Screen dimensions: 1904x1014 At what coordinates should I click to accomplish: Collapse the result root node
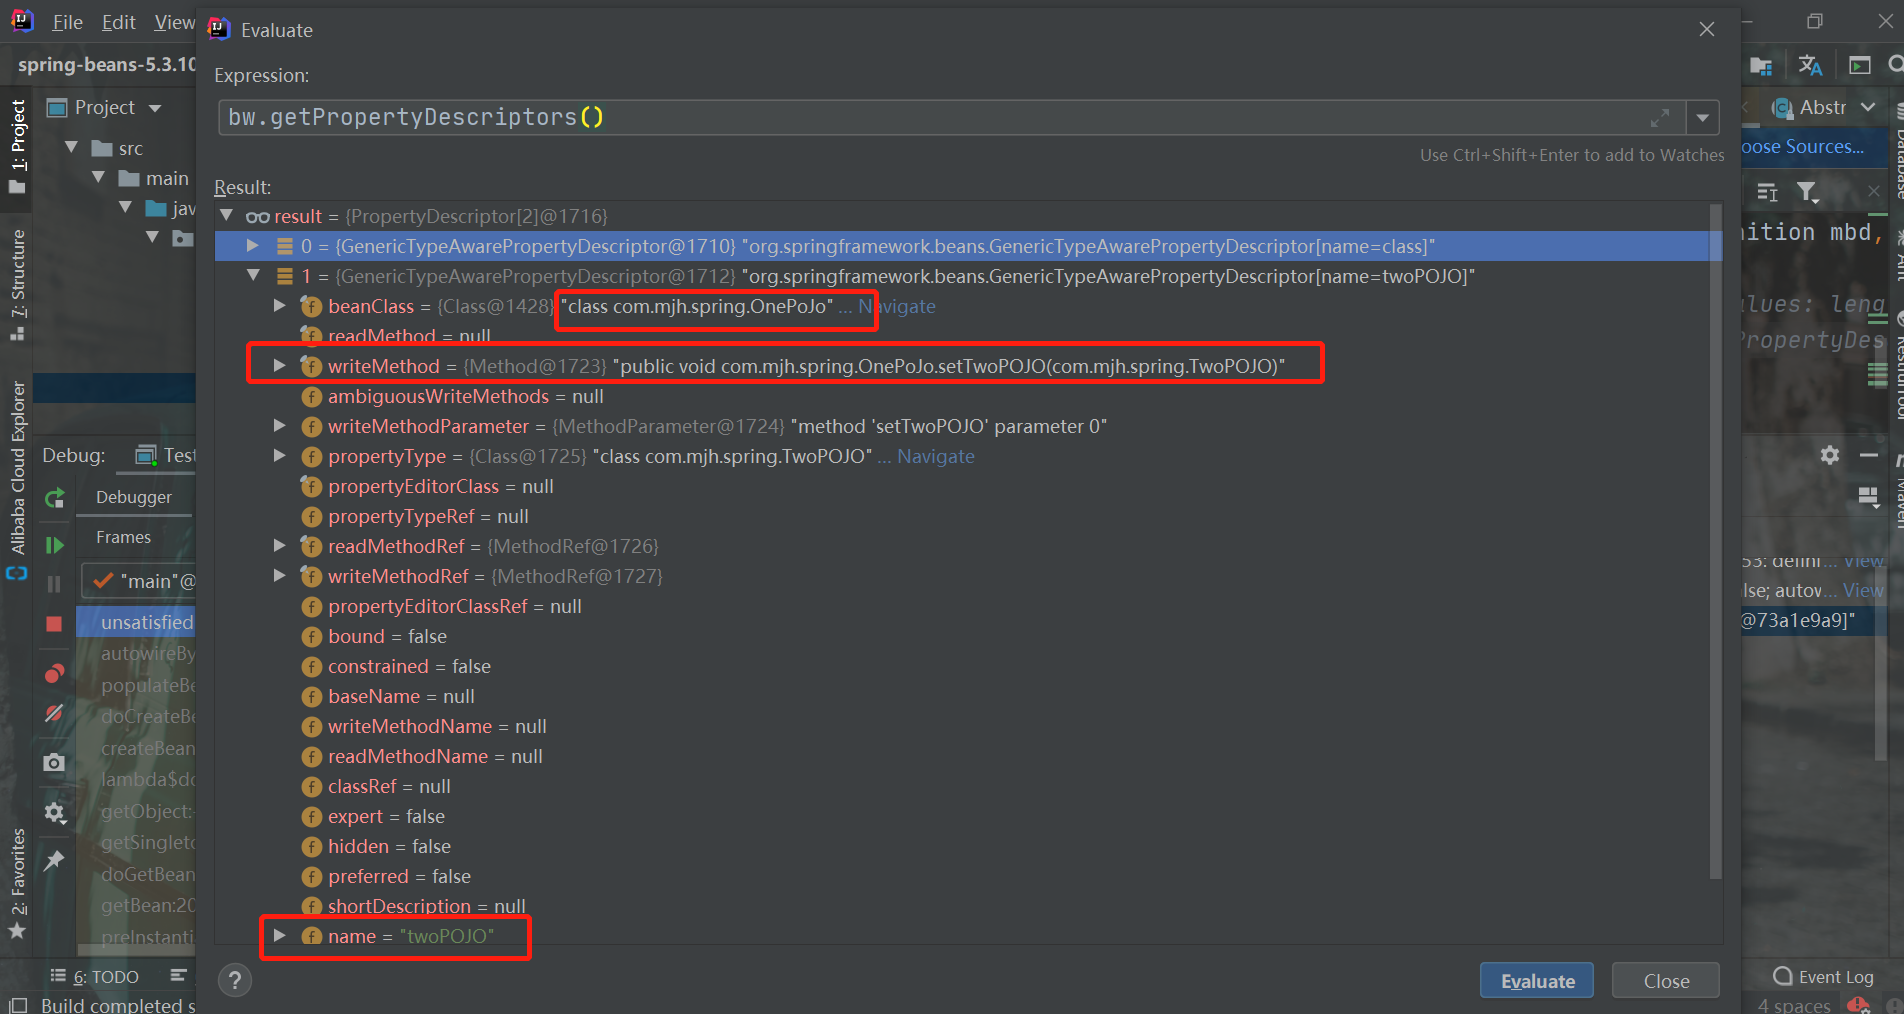click(x=227, y=216)
